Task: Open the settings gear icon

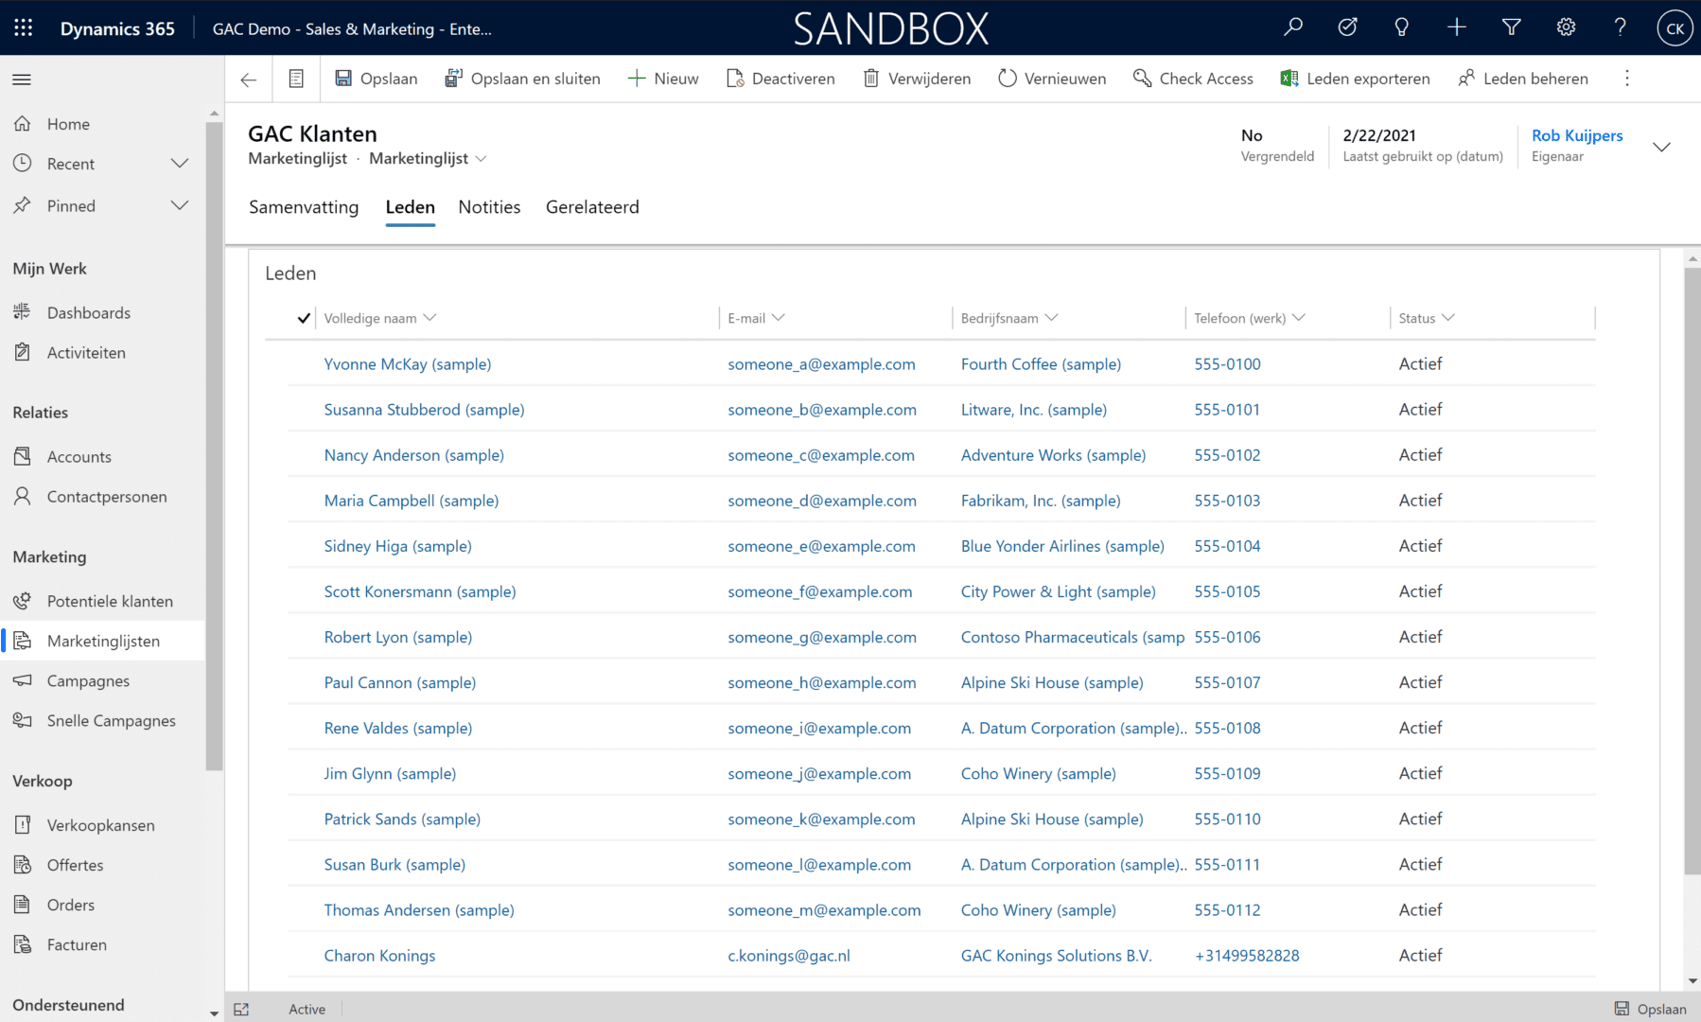Action: click(x=1565, y=28)
